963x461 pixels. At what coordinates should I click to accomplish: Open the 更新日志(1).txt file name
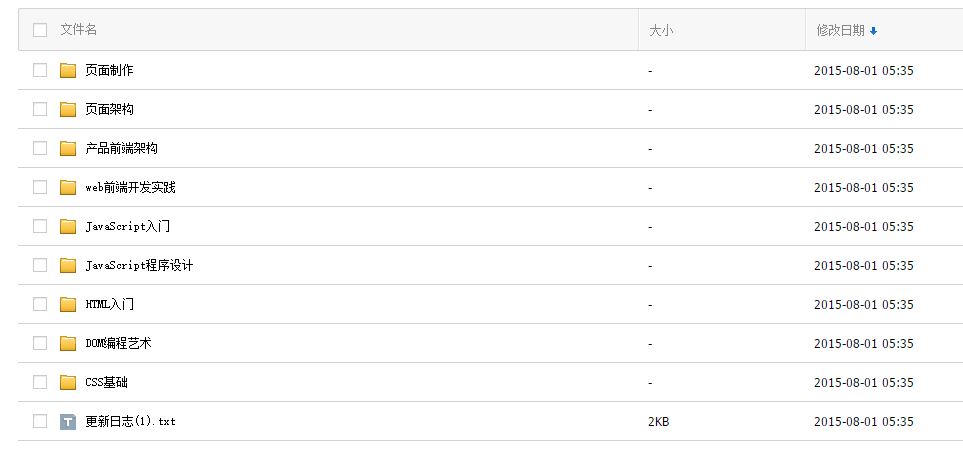(130, 421)
